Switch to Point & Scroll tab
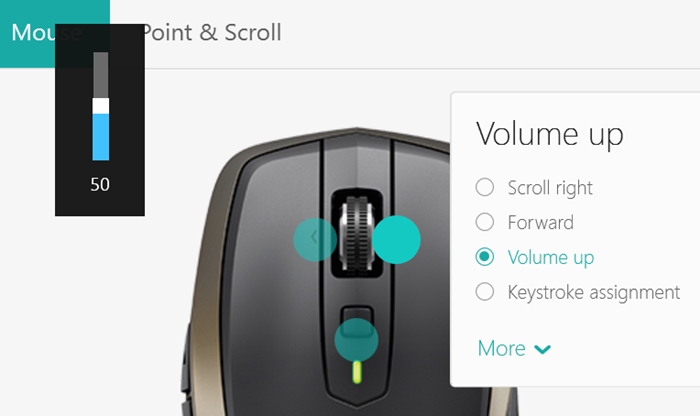The width and height of the screenshot is (700, 416). 211,33
